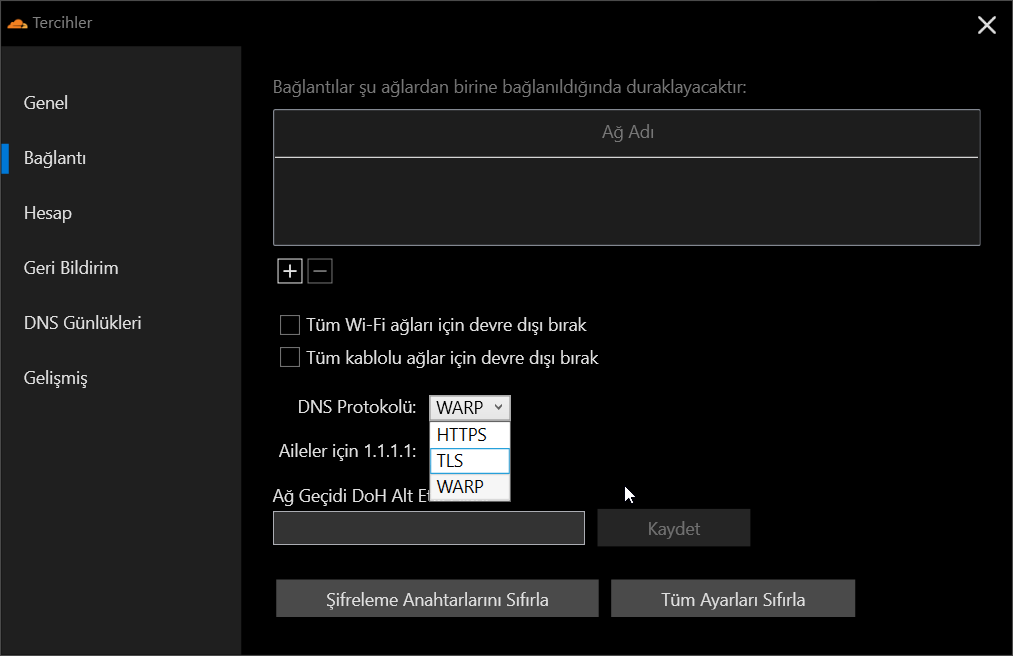Image resolution: width=1013 pixels, height=656 pixels.
Task: Click the Ağ Geçidi DoH text field
Action: pyautogui.click(x=429, y=528)
